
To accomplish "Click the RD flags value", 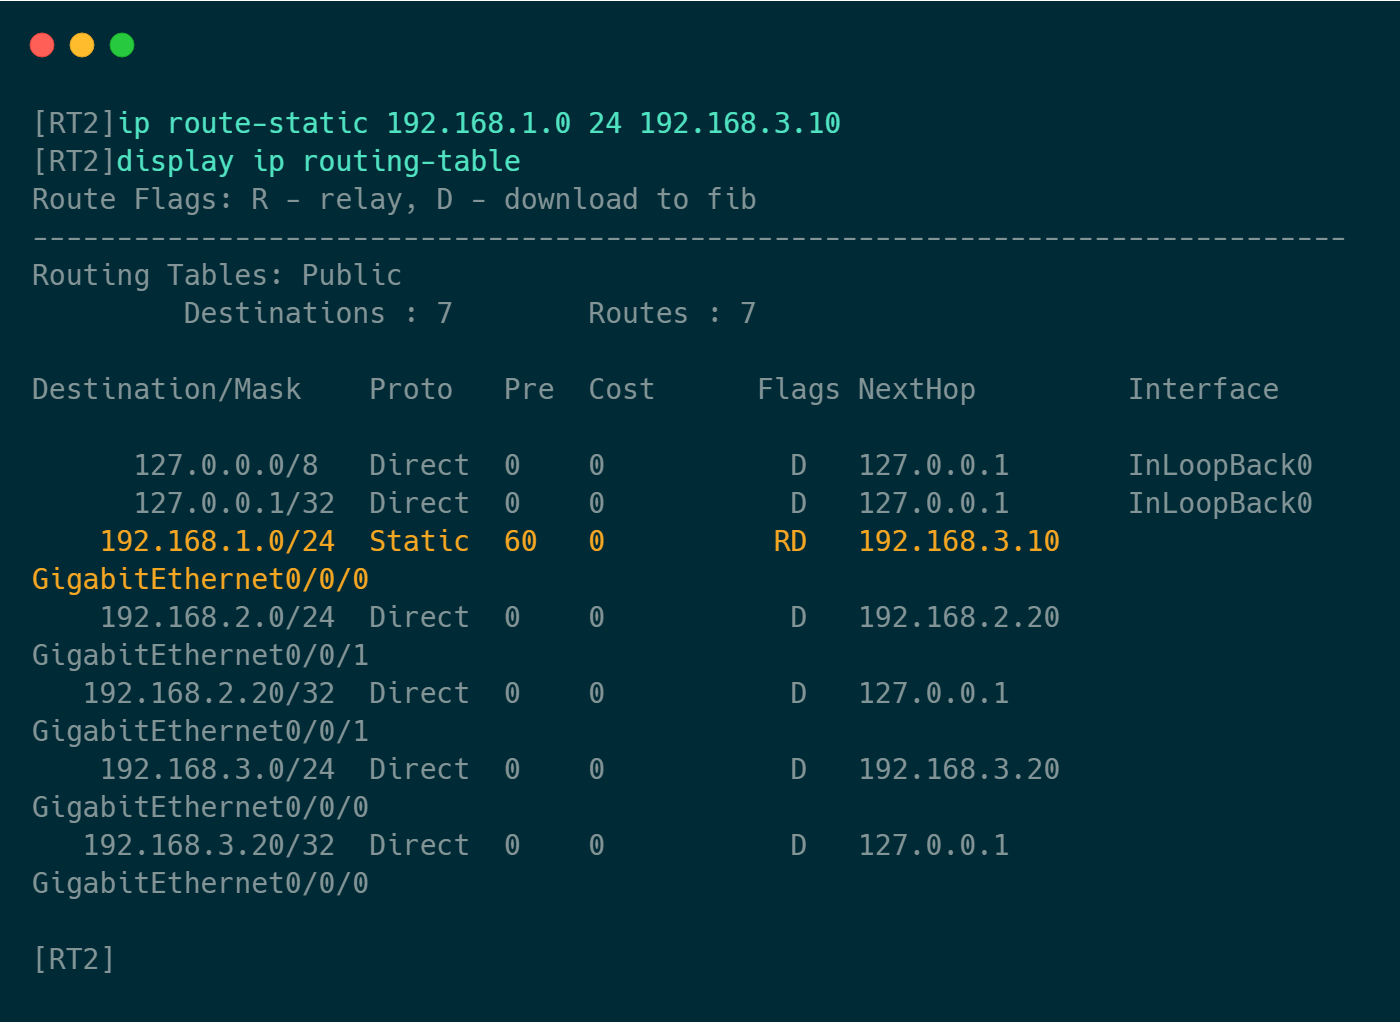I will pyautogui.click(x=789, y=541).
